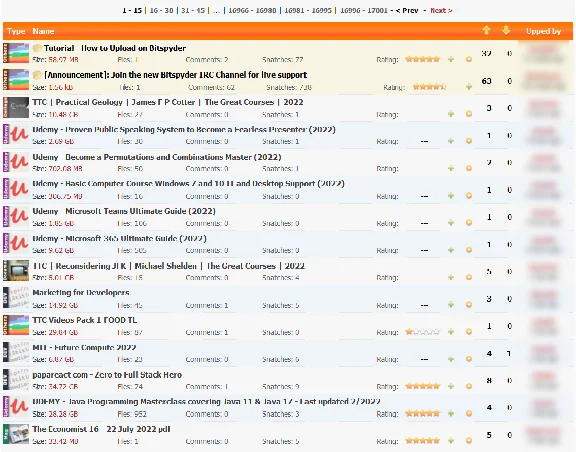Sort by leechers down arrow header
Image resolution: width=576 pixels, height=452 pixels.
[506, 31]
